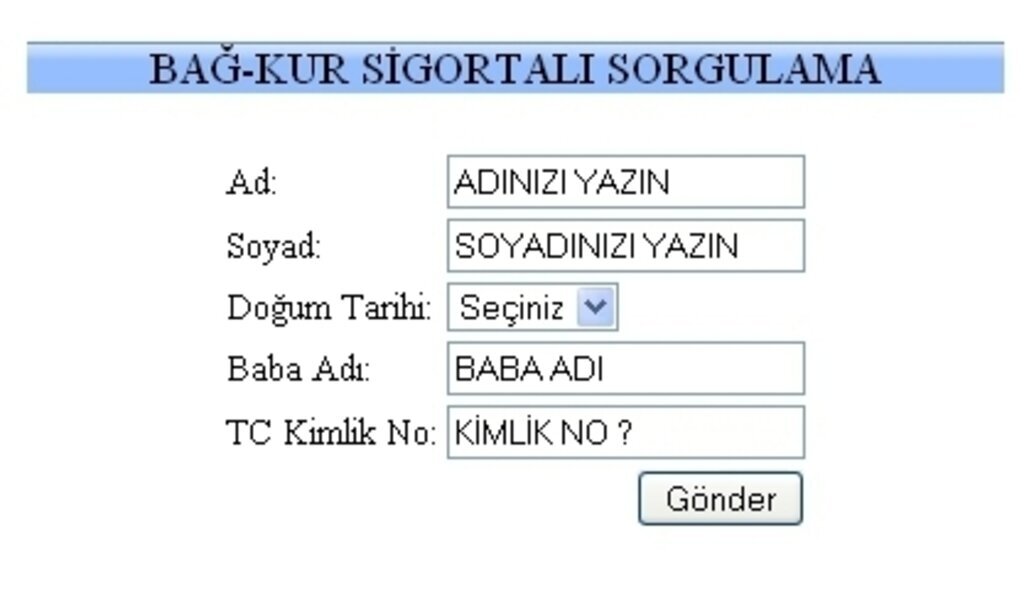Click the KİMLİK NO ? placeholder field
This screenshot has width=1024, height=609.
[x=625, y=430]
